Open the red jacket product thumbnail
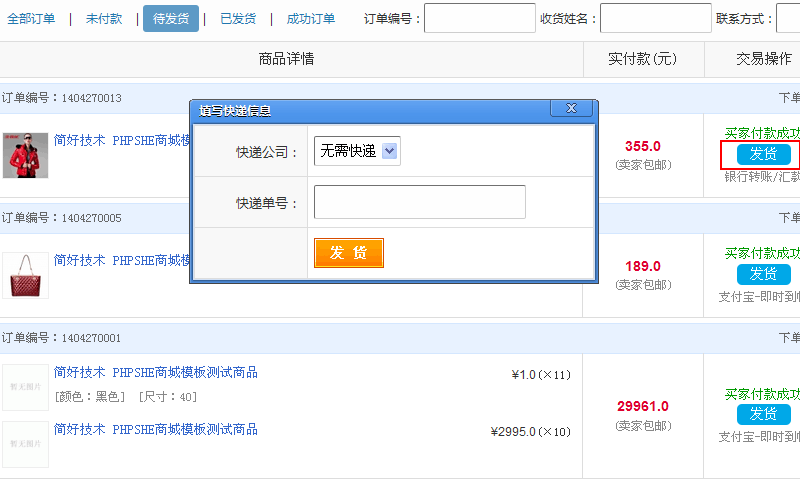 tap(25, 155)
